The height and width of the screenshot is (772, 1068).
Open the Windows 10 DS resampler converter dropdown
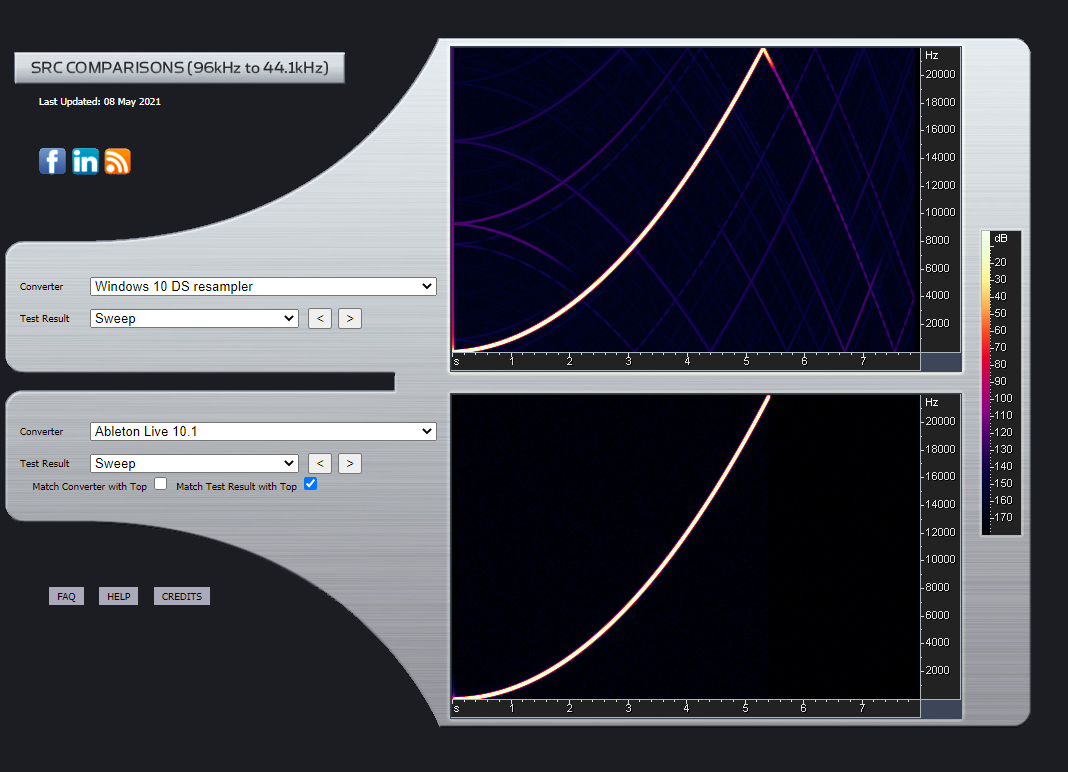pos(263,287)
